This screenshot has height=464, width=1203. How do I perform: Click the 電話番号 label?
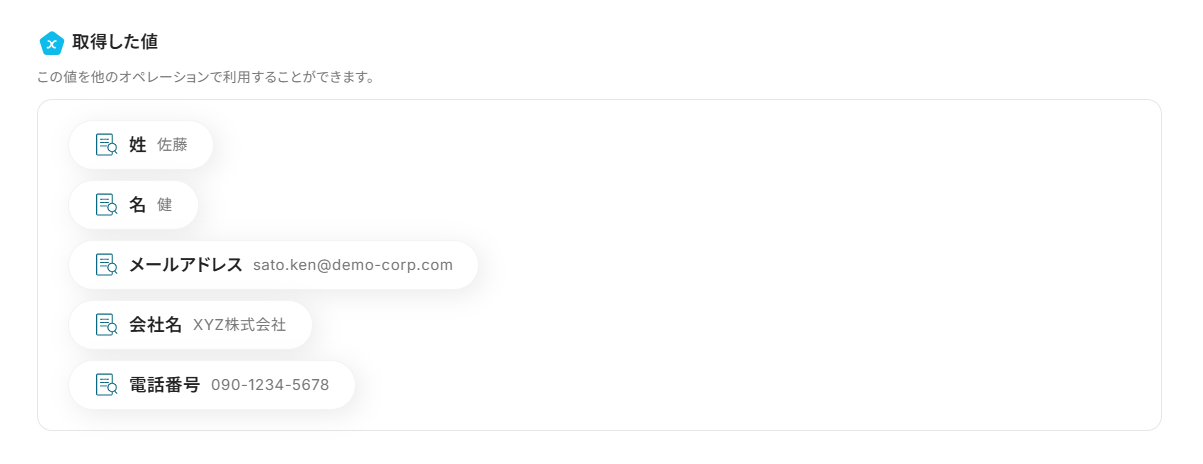(x=164, y=385)
